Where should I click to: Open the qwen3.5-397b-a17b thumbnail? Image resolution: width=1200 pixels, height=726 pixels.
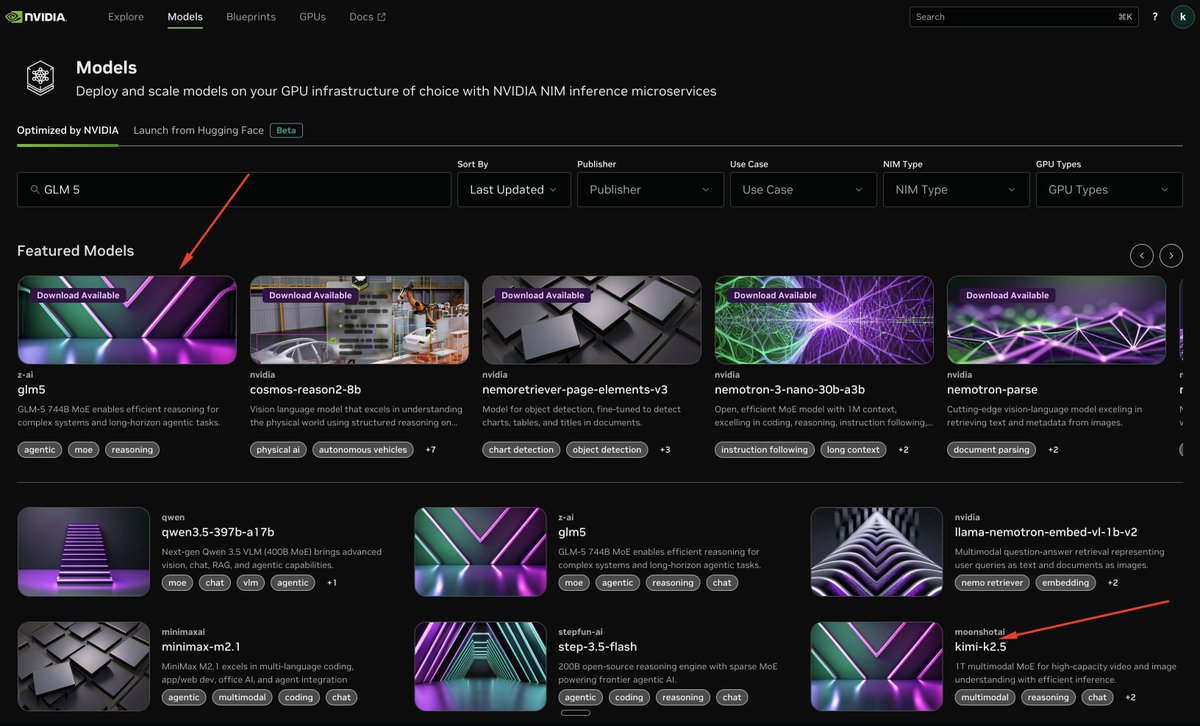[x=84, y=552]
